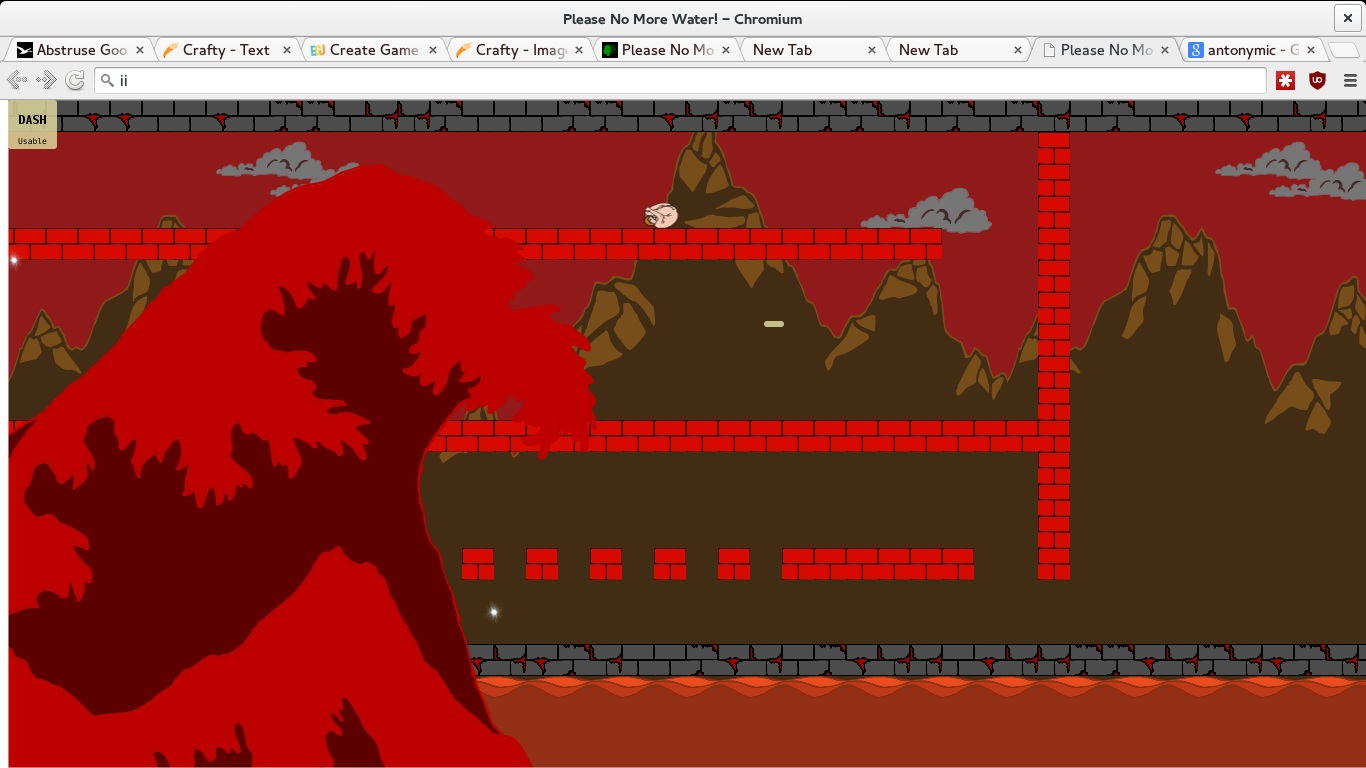
Task: Click the tall red brick pillar
Action: click(x=1054, y=356)
